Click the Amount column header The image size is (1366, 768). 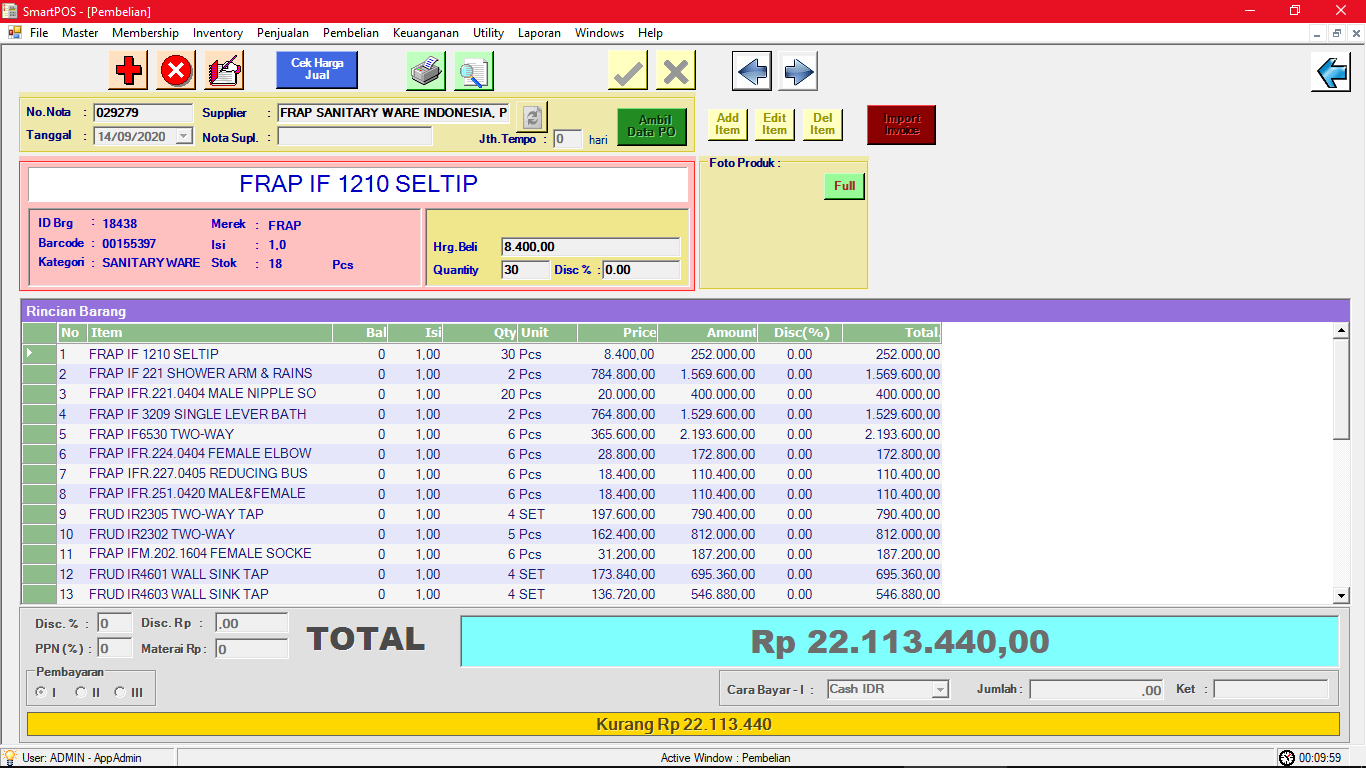[x=707, y=333]
